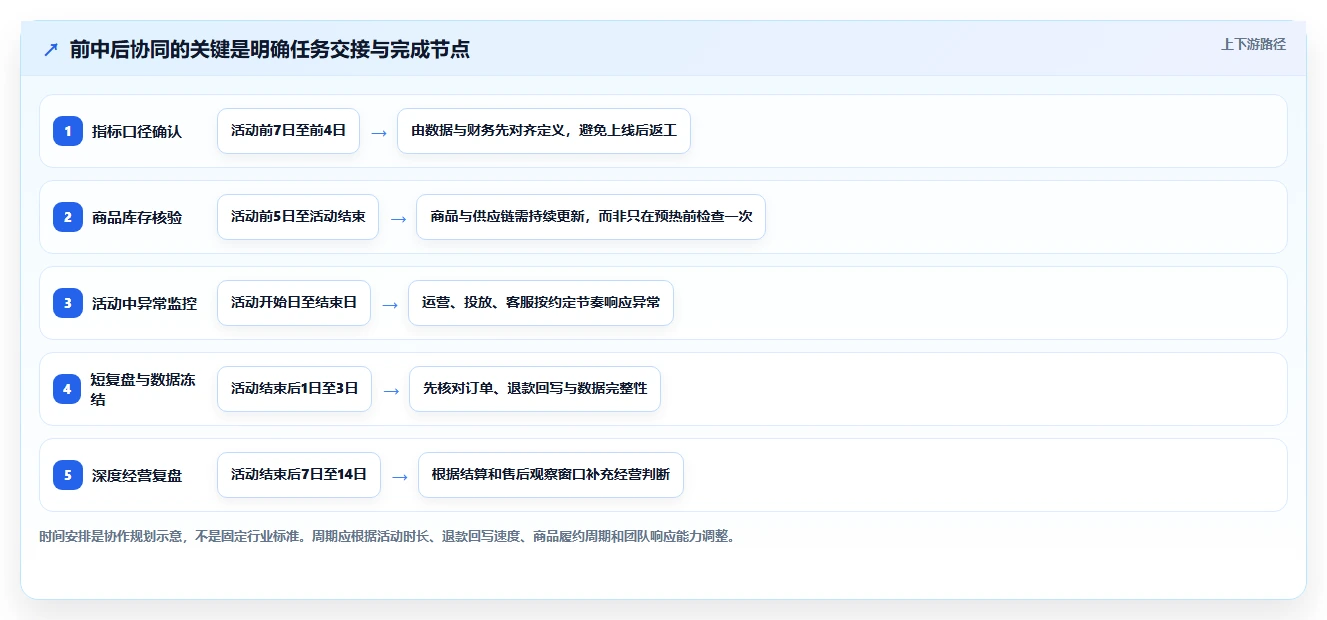Click the 活动结束后7日至14日 time chip
The image size is (1327, 620).
coord(299,475)
